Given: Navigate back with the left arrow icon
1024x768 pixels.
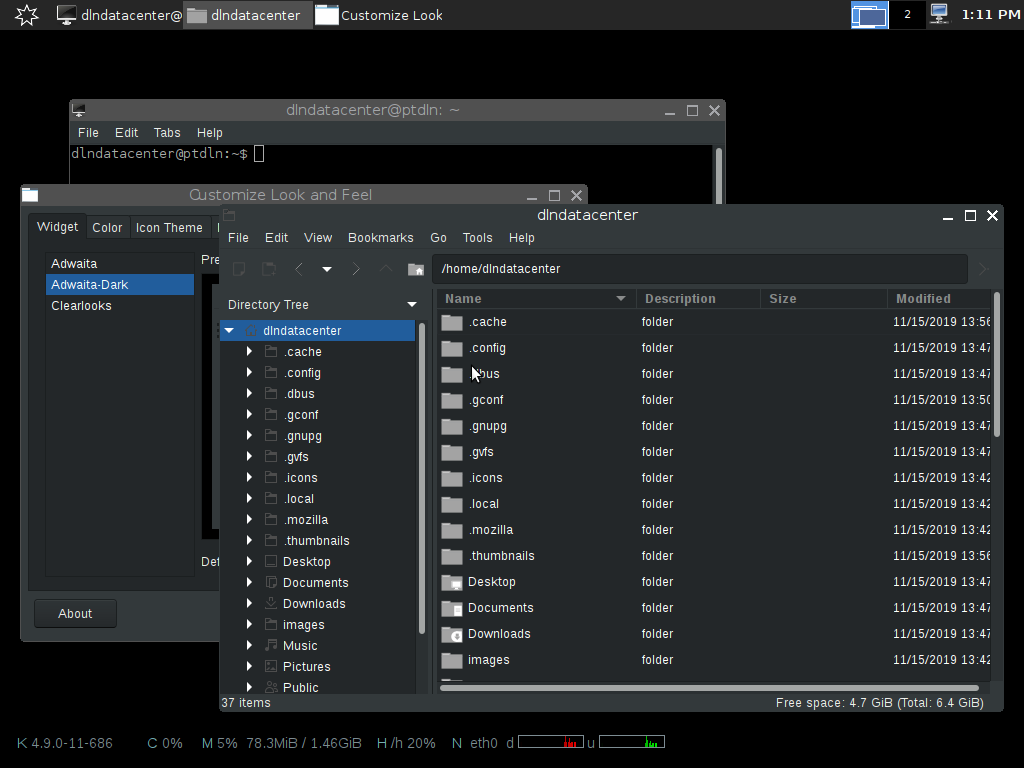Looking at the screenshot, I should tap(297, 268).
